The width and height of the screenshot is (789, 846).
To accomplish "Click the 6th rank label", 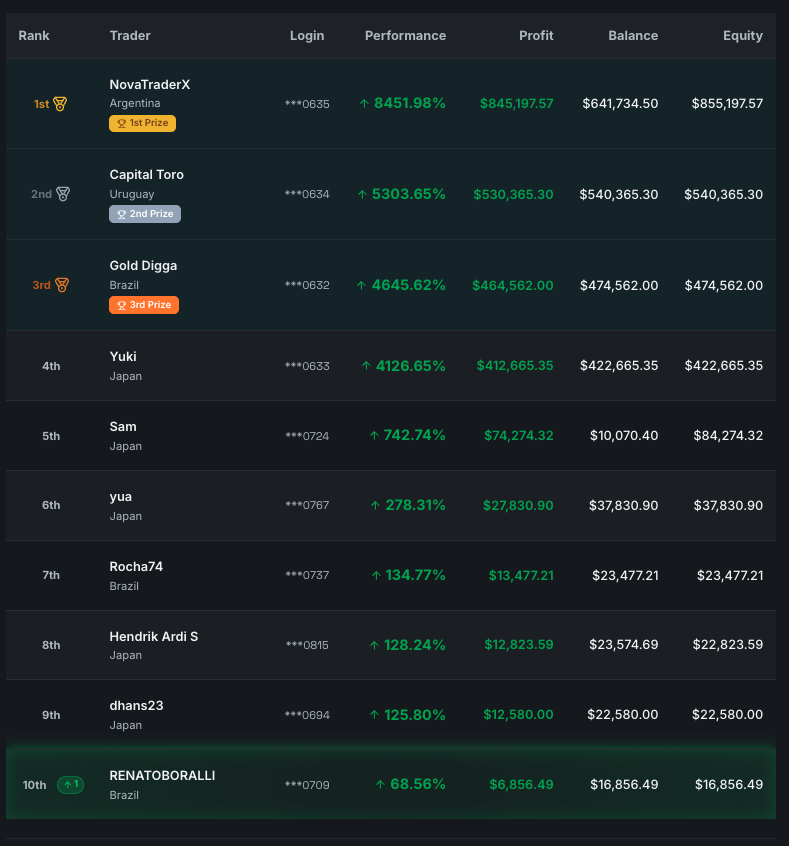I will pos(51,506).
